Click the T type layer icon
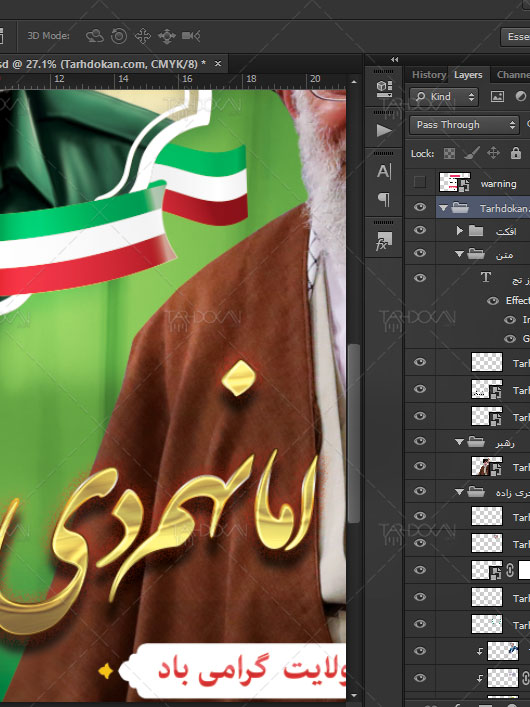 [486, 277]
